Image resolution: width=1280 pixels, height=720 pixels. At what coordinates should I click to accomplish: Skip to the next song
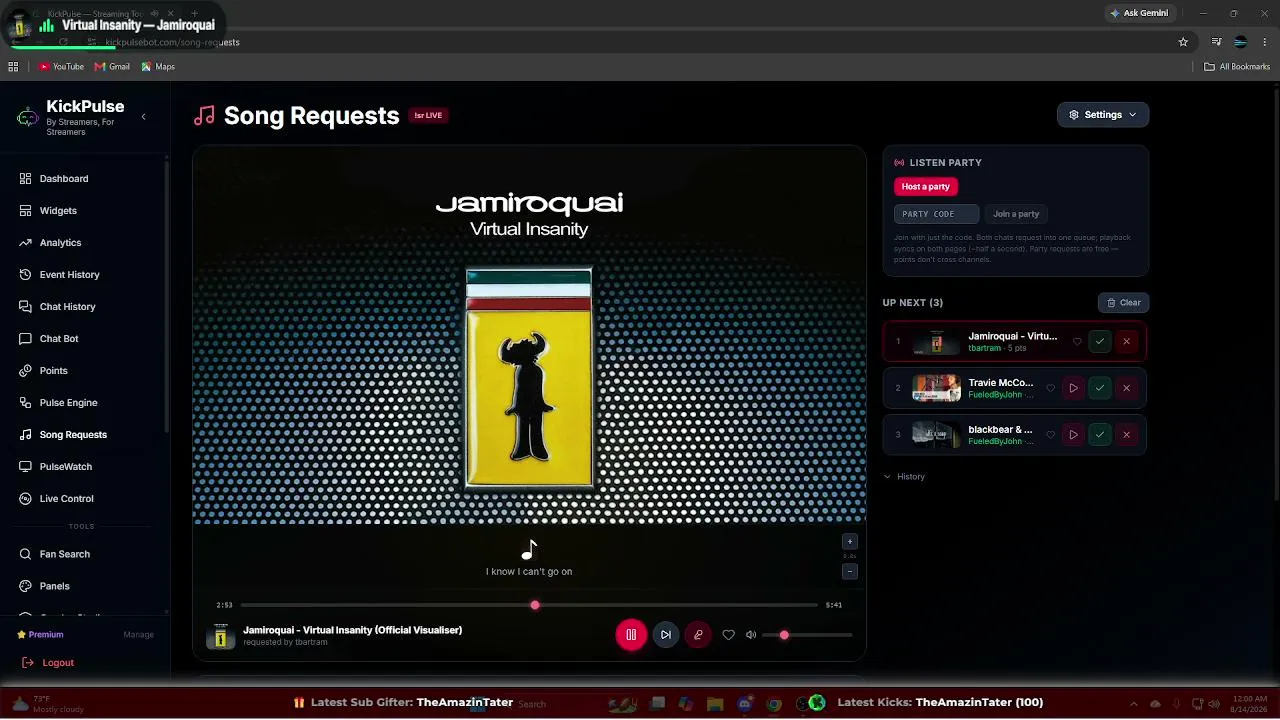click(x=666, y=635)
